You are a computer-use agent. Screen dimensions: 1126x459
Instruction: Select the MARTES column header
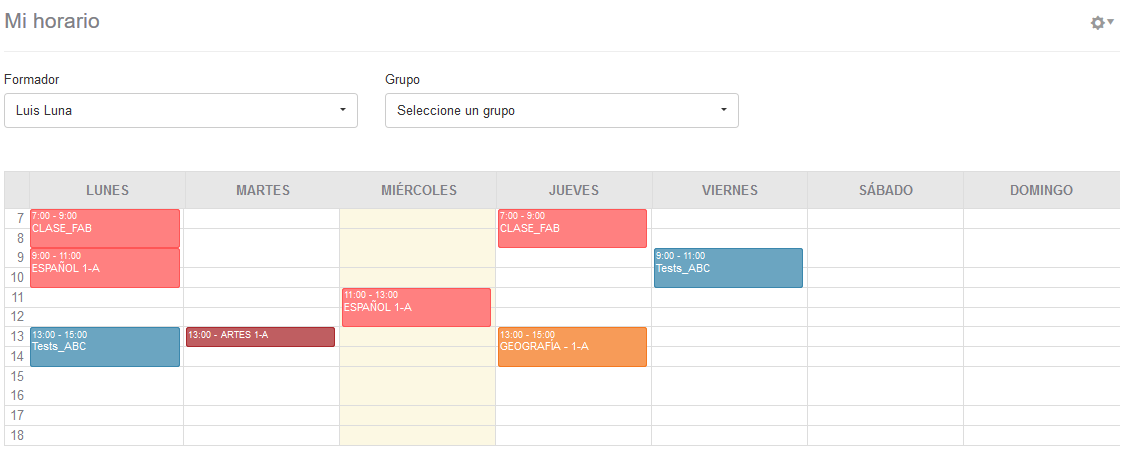[263, 190]
